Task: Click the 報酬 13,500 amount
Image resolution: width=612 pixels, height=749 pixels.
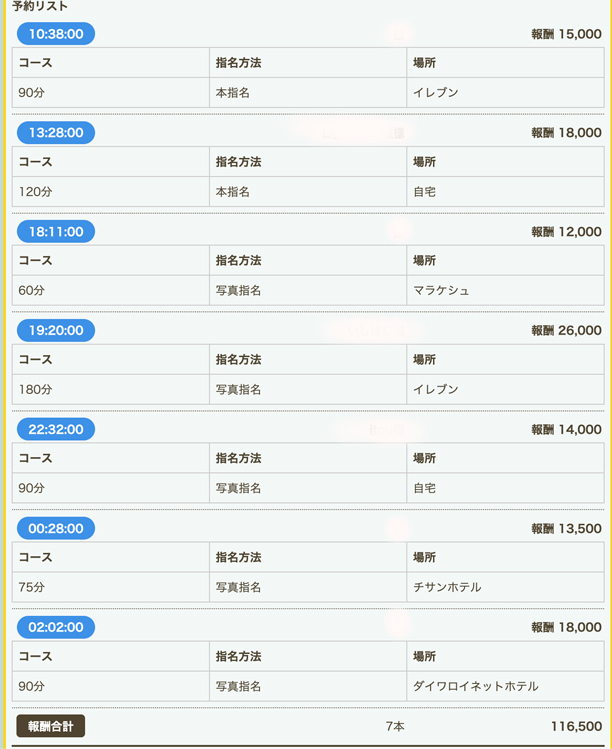Action: point(566,529)
